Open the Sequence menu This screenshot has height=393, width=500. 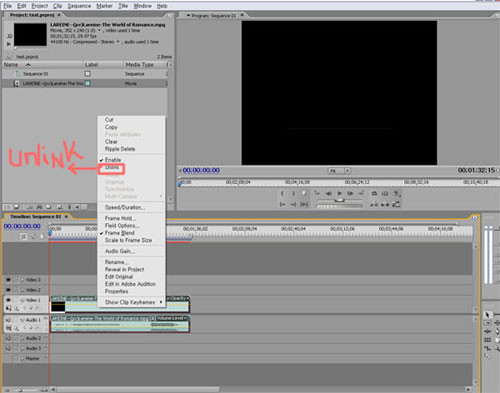point(79,6)
